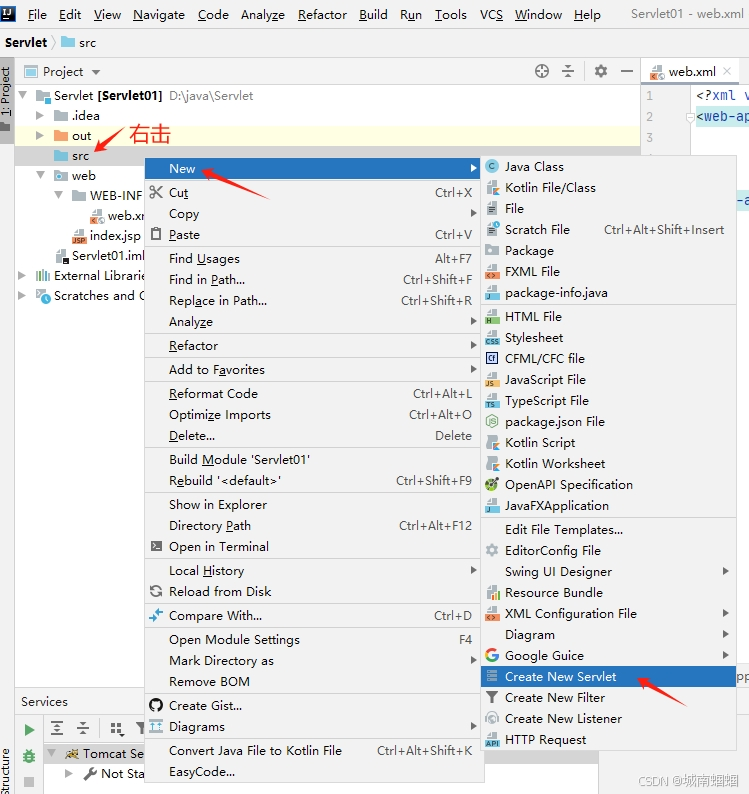749x794 pixels.
Task: Select Open in Terminal
Action: click(x=312, y=546)
